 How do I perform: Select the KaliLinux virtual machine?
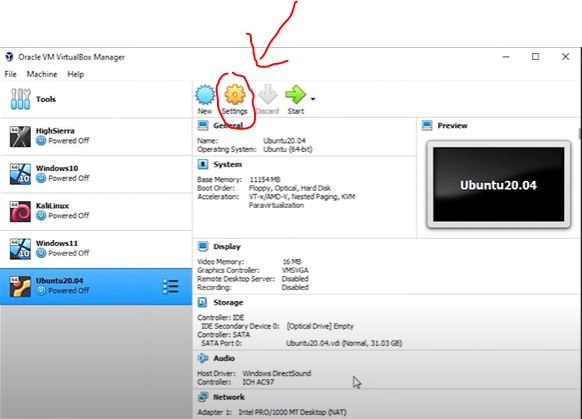96,212
